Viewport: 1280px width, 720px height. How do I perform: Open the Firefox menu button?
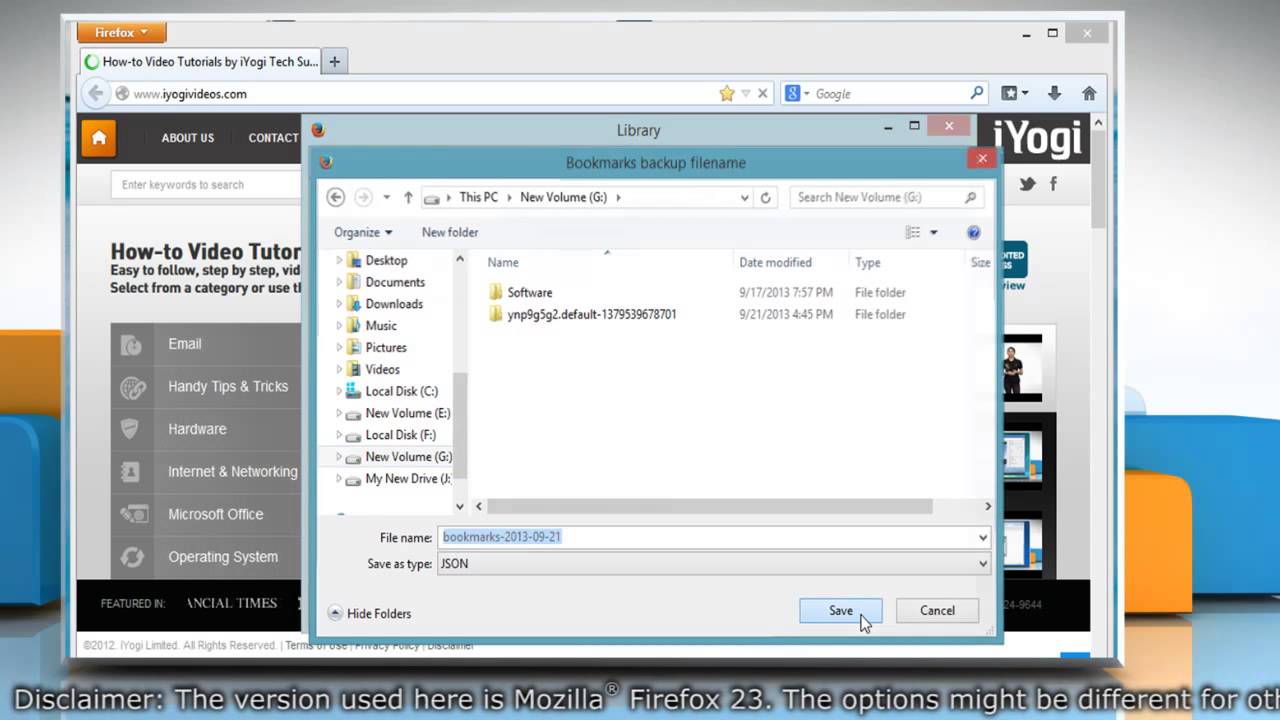pyautogui.click(x=121, y=32)
